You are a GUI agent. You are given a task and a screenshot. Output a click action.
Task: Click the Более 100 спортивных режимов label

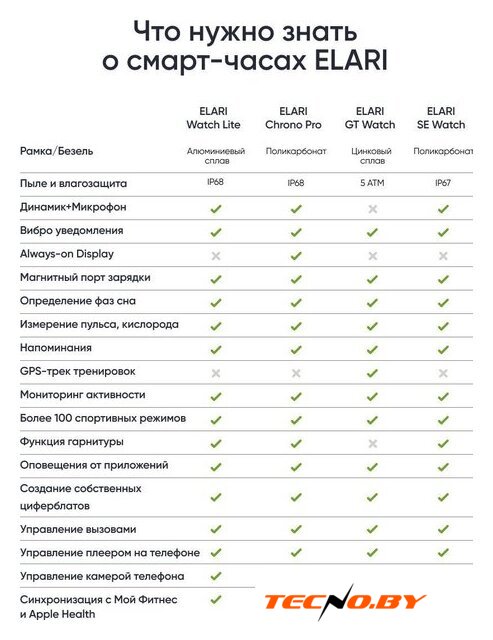pos(103,418)
